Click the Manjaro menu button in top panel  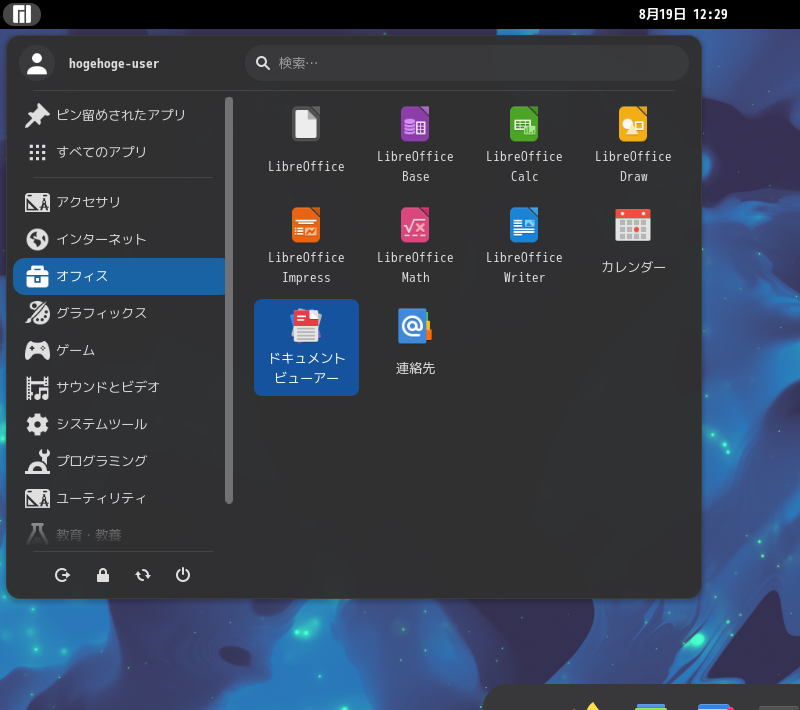click(x=22, y=14)
